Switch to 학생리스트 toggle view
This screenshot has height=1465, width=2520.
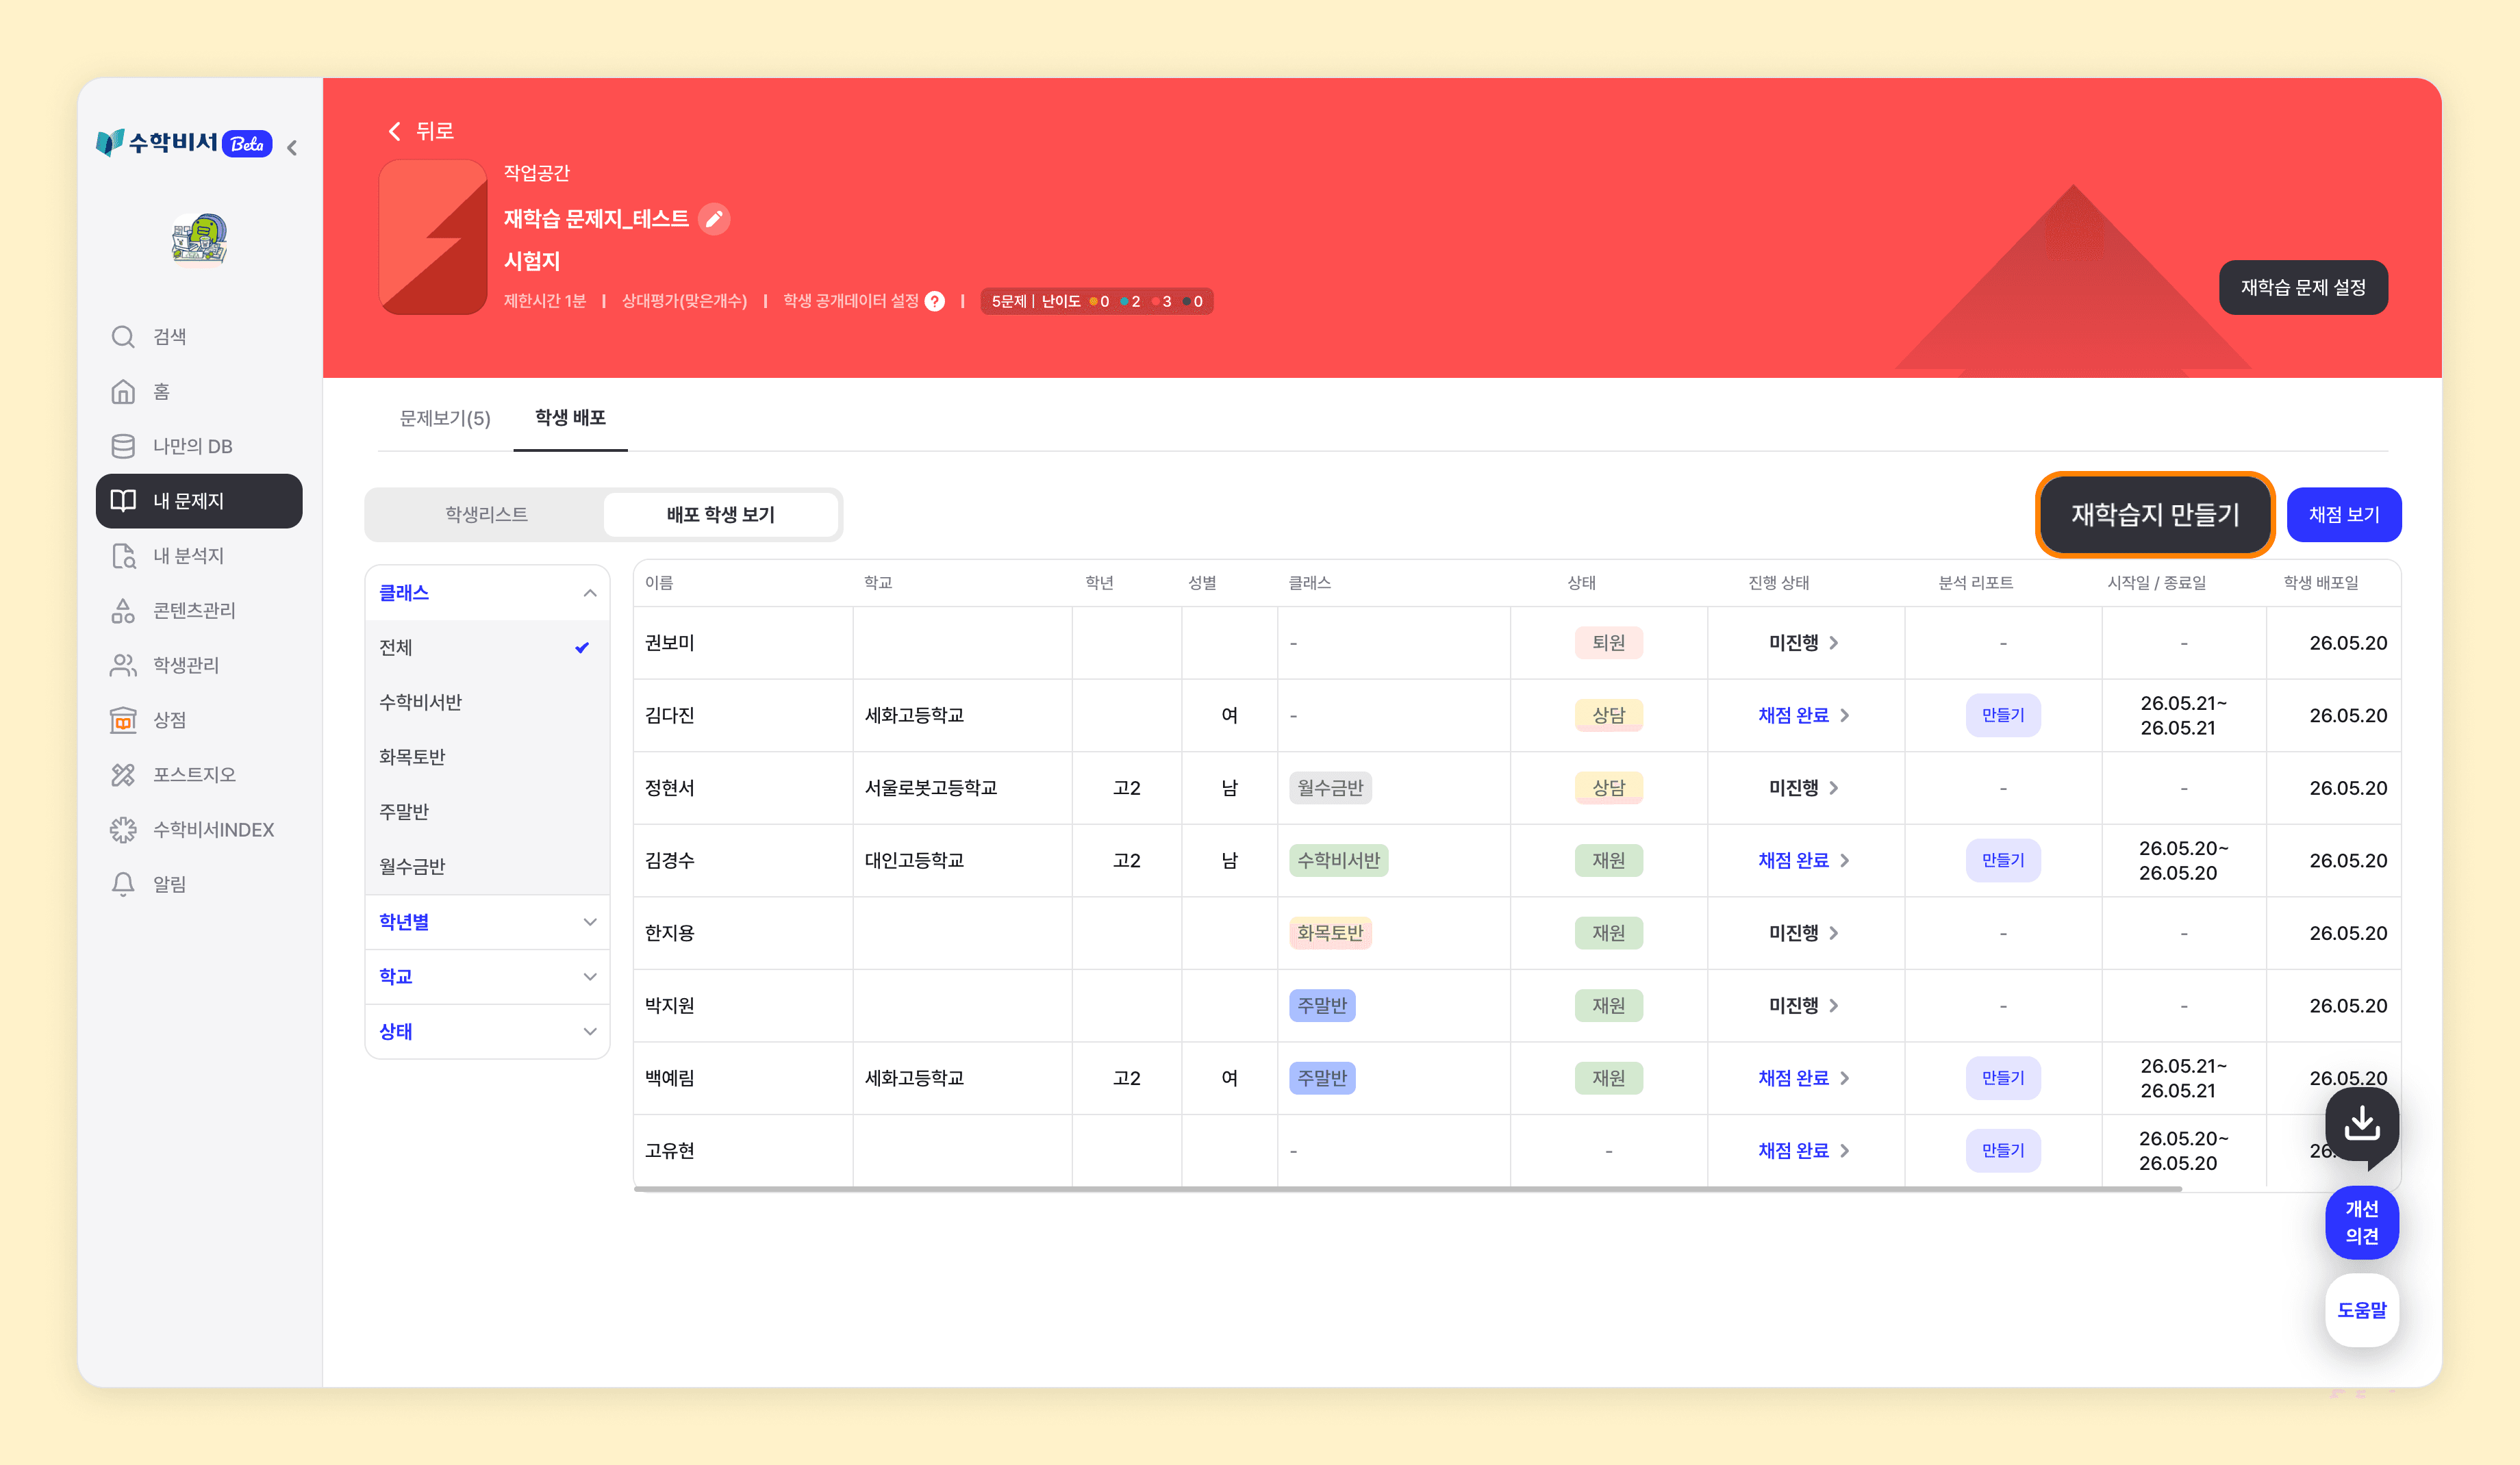coord(486,514)
